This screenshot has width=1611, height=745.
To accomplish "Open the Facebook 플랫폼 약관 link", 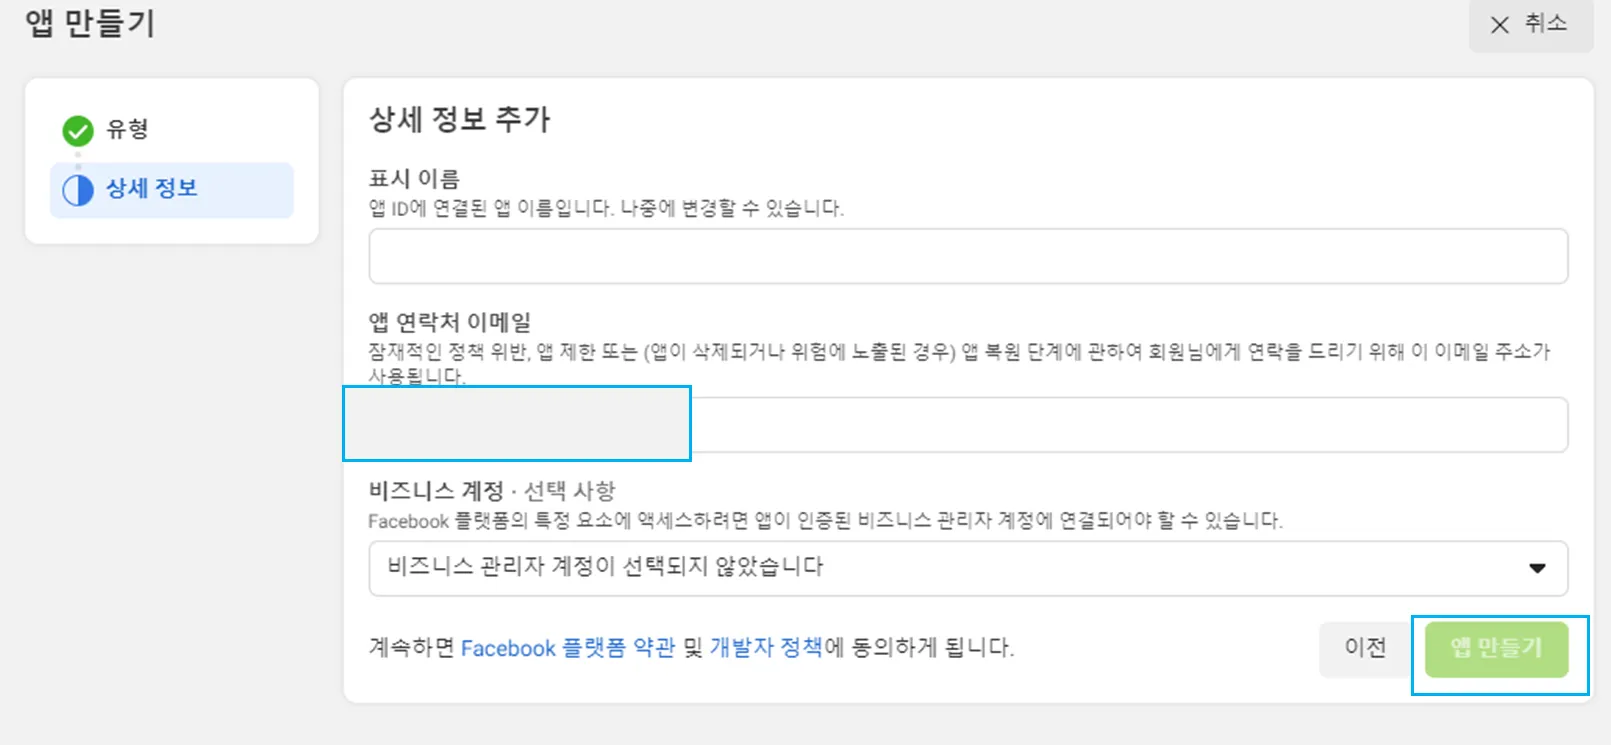I will 567,648.
